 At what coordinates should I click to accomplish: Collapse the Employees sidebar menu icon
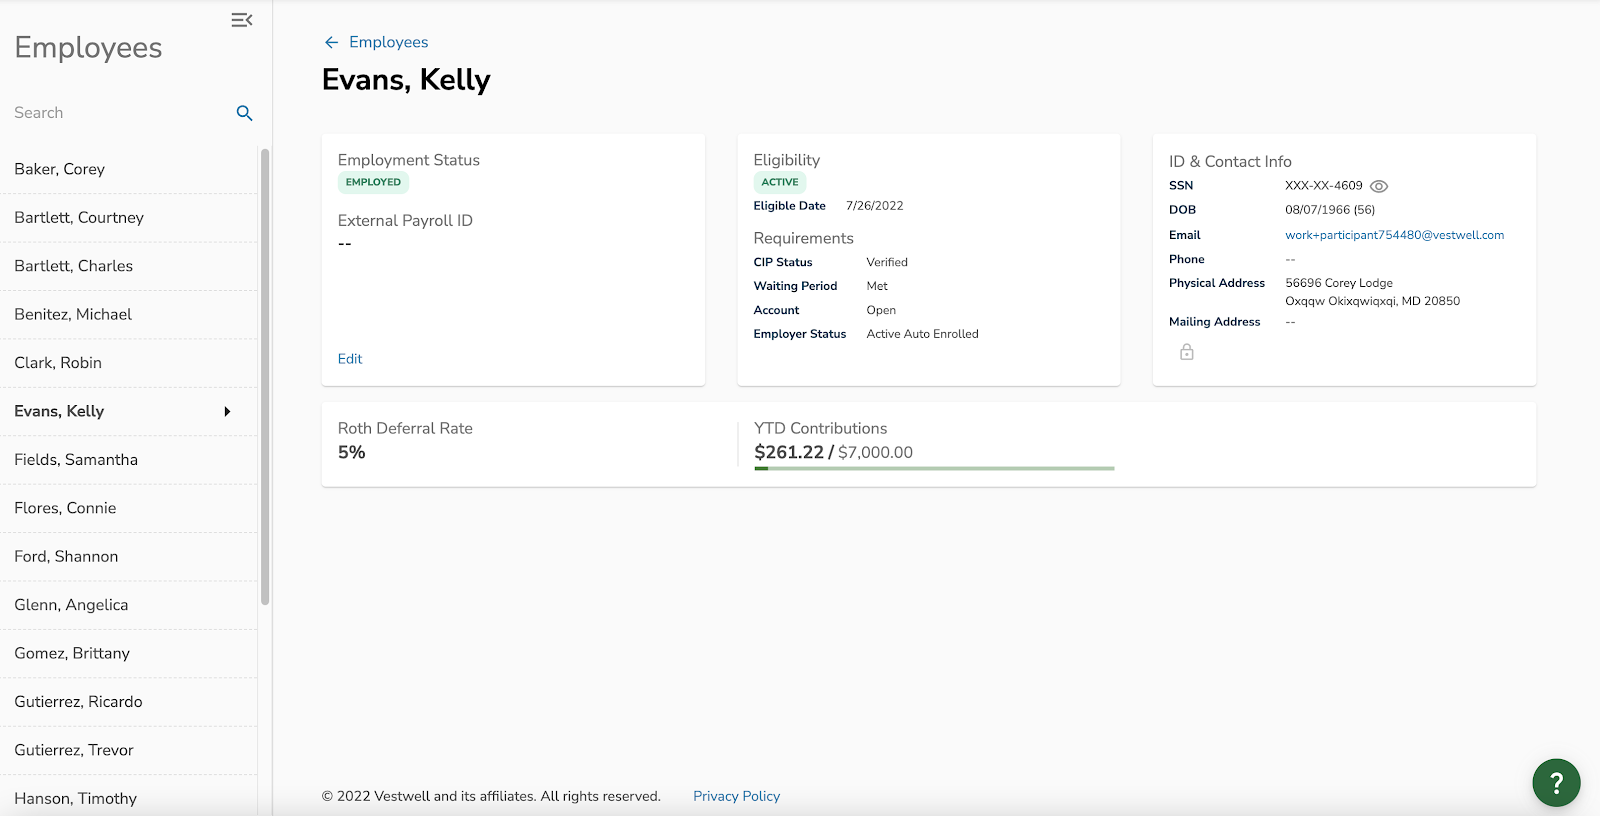pyautogui.click(x=242, y=20)
